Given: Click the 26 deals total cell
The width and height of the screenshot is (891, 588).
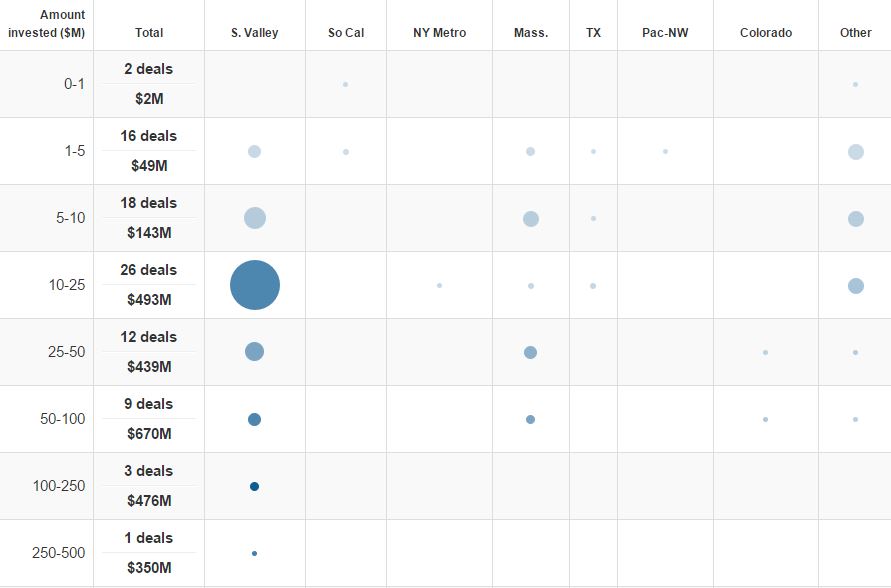Looking at the screenshot, I should 149,270.
